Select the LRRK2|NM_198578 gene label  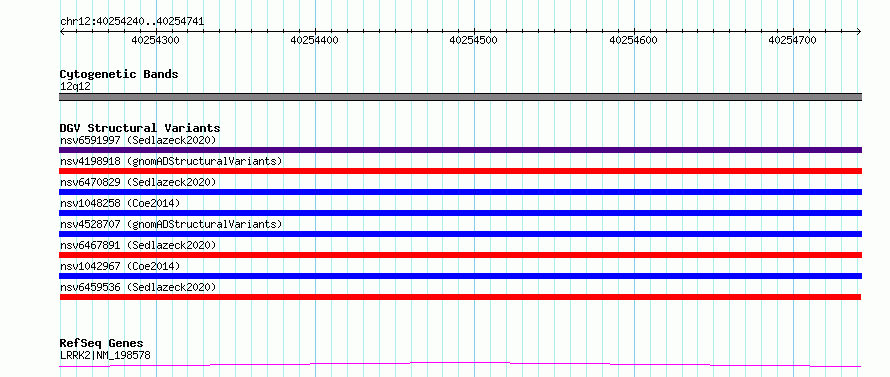point(105,355)
